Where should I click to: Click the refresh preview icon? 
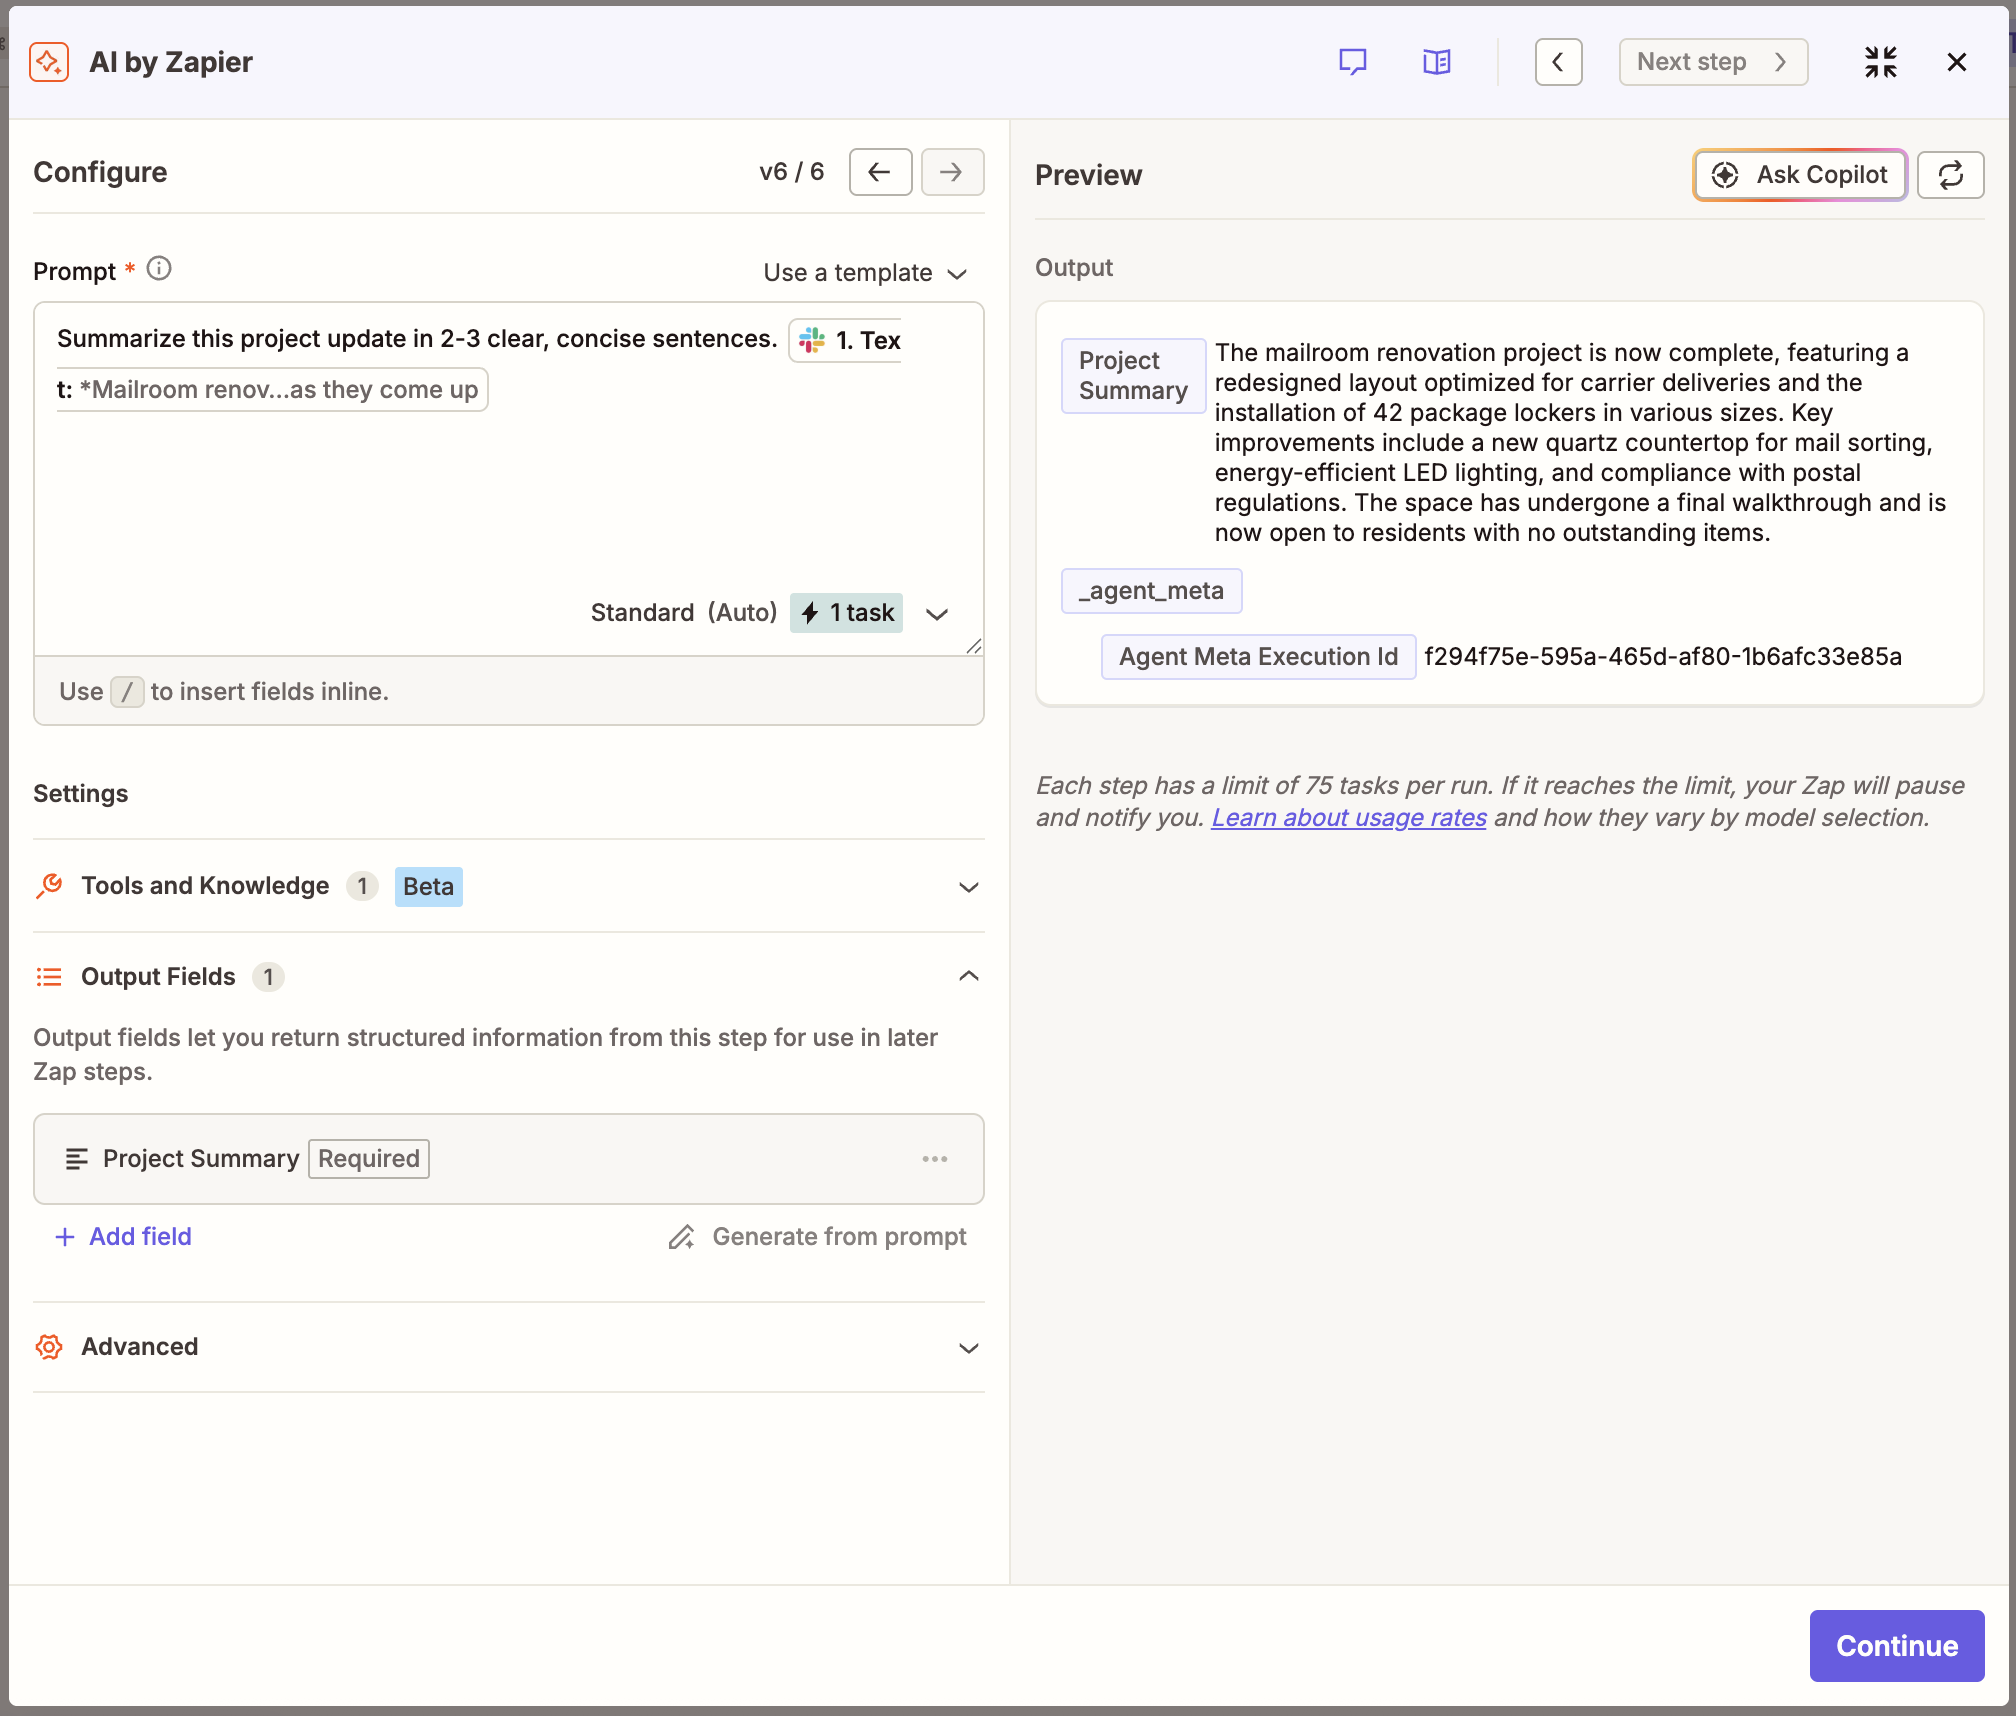[1950, 175]
